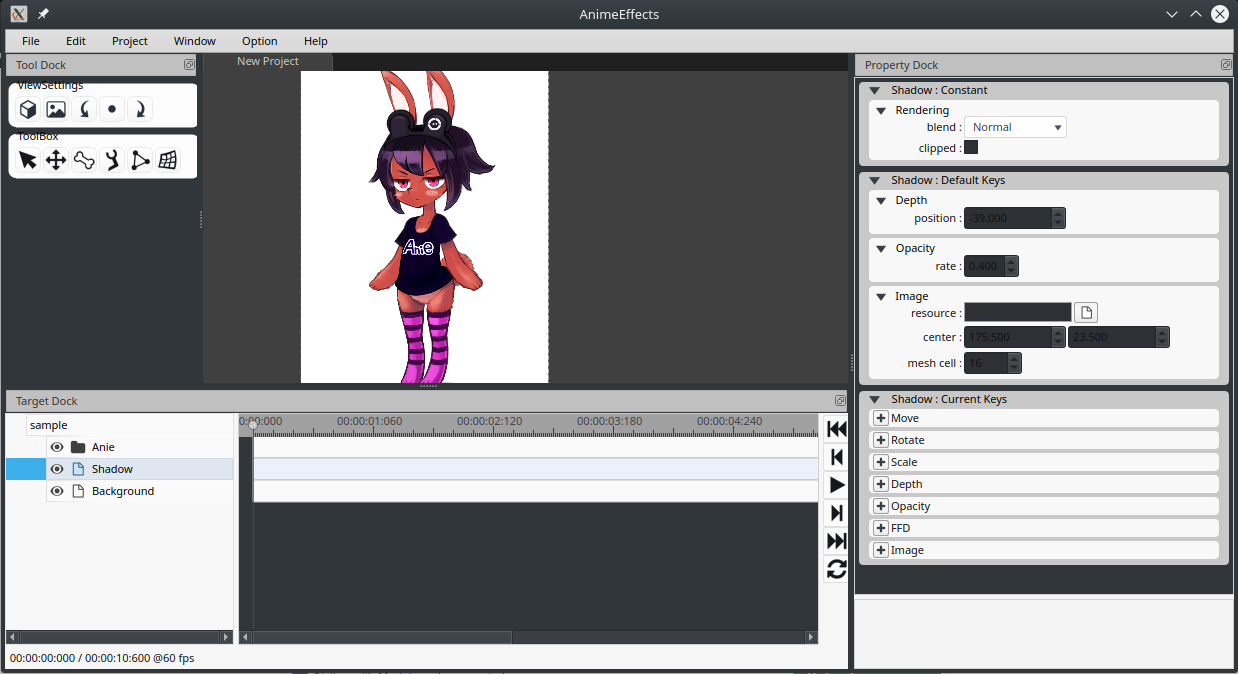Collapse the Depth group in Default Keys
The height and width of the screenshot is (674, 1238).
click(881, 200)
